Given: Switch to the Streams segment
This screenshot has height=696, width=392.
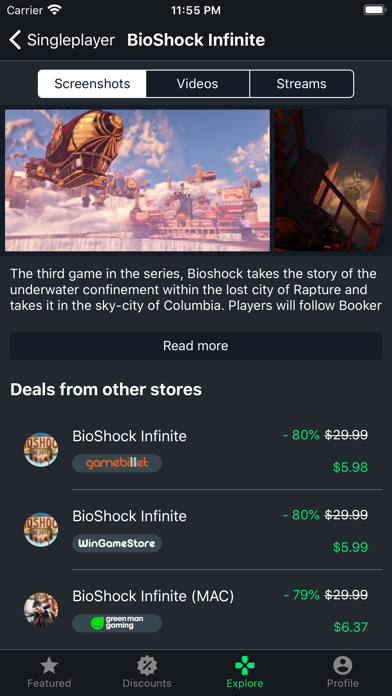Looking at the screenshot, I should click(301, 84).
